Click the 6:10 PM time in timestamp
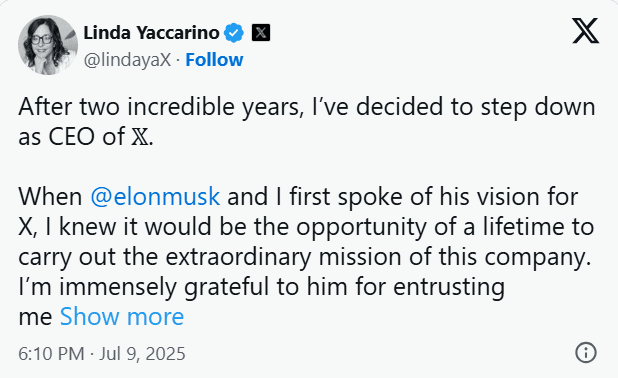This screenshot has width=618, height=378. (x=51, y=354)
